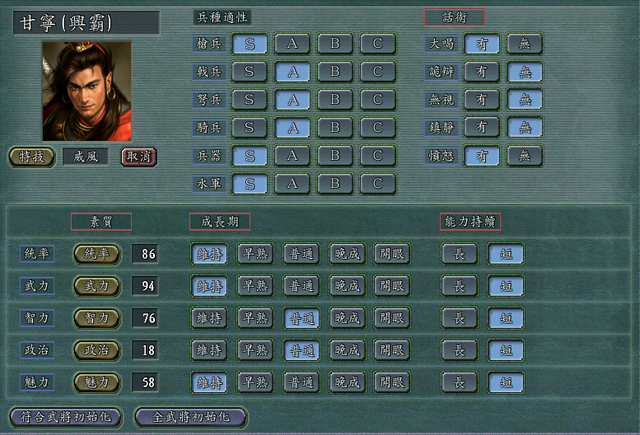Click the 話術 section header
The width and height of the screenshot is (640, 435).
[454, 18]
